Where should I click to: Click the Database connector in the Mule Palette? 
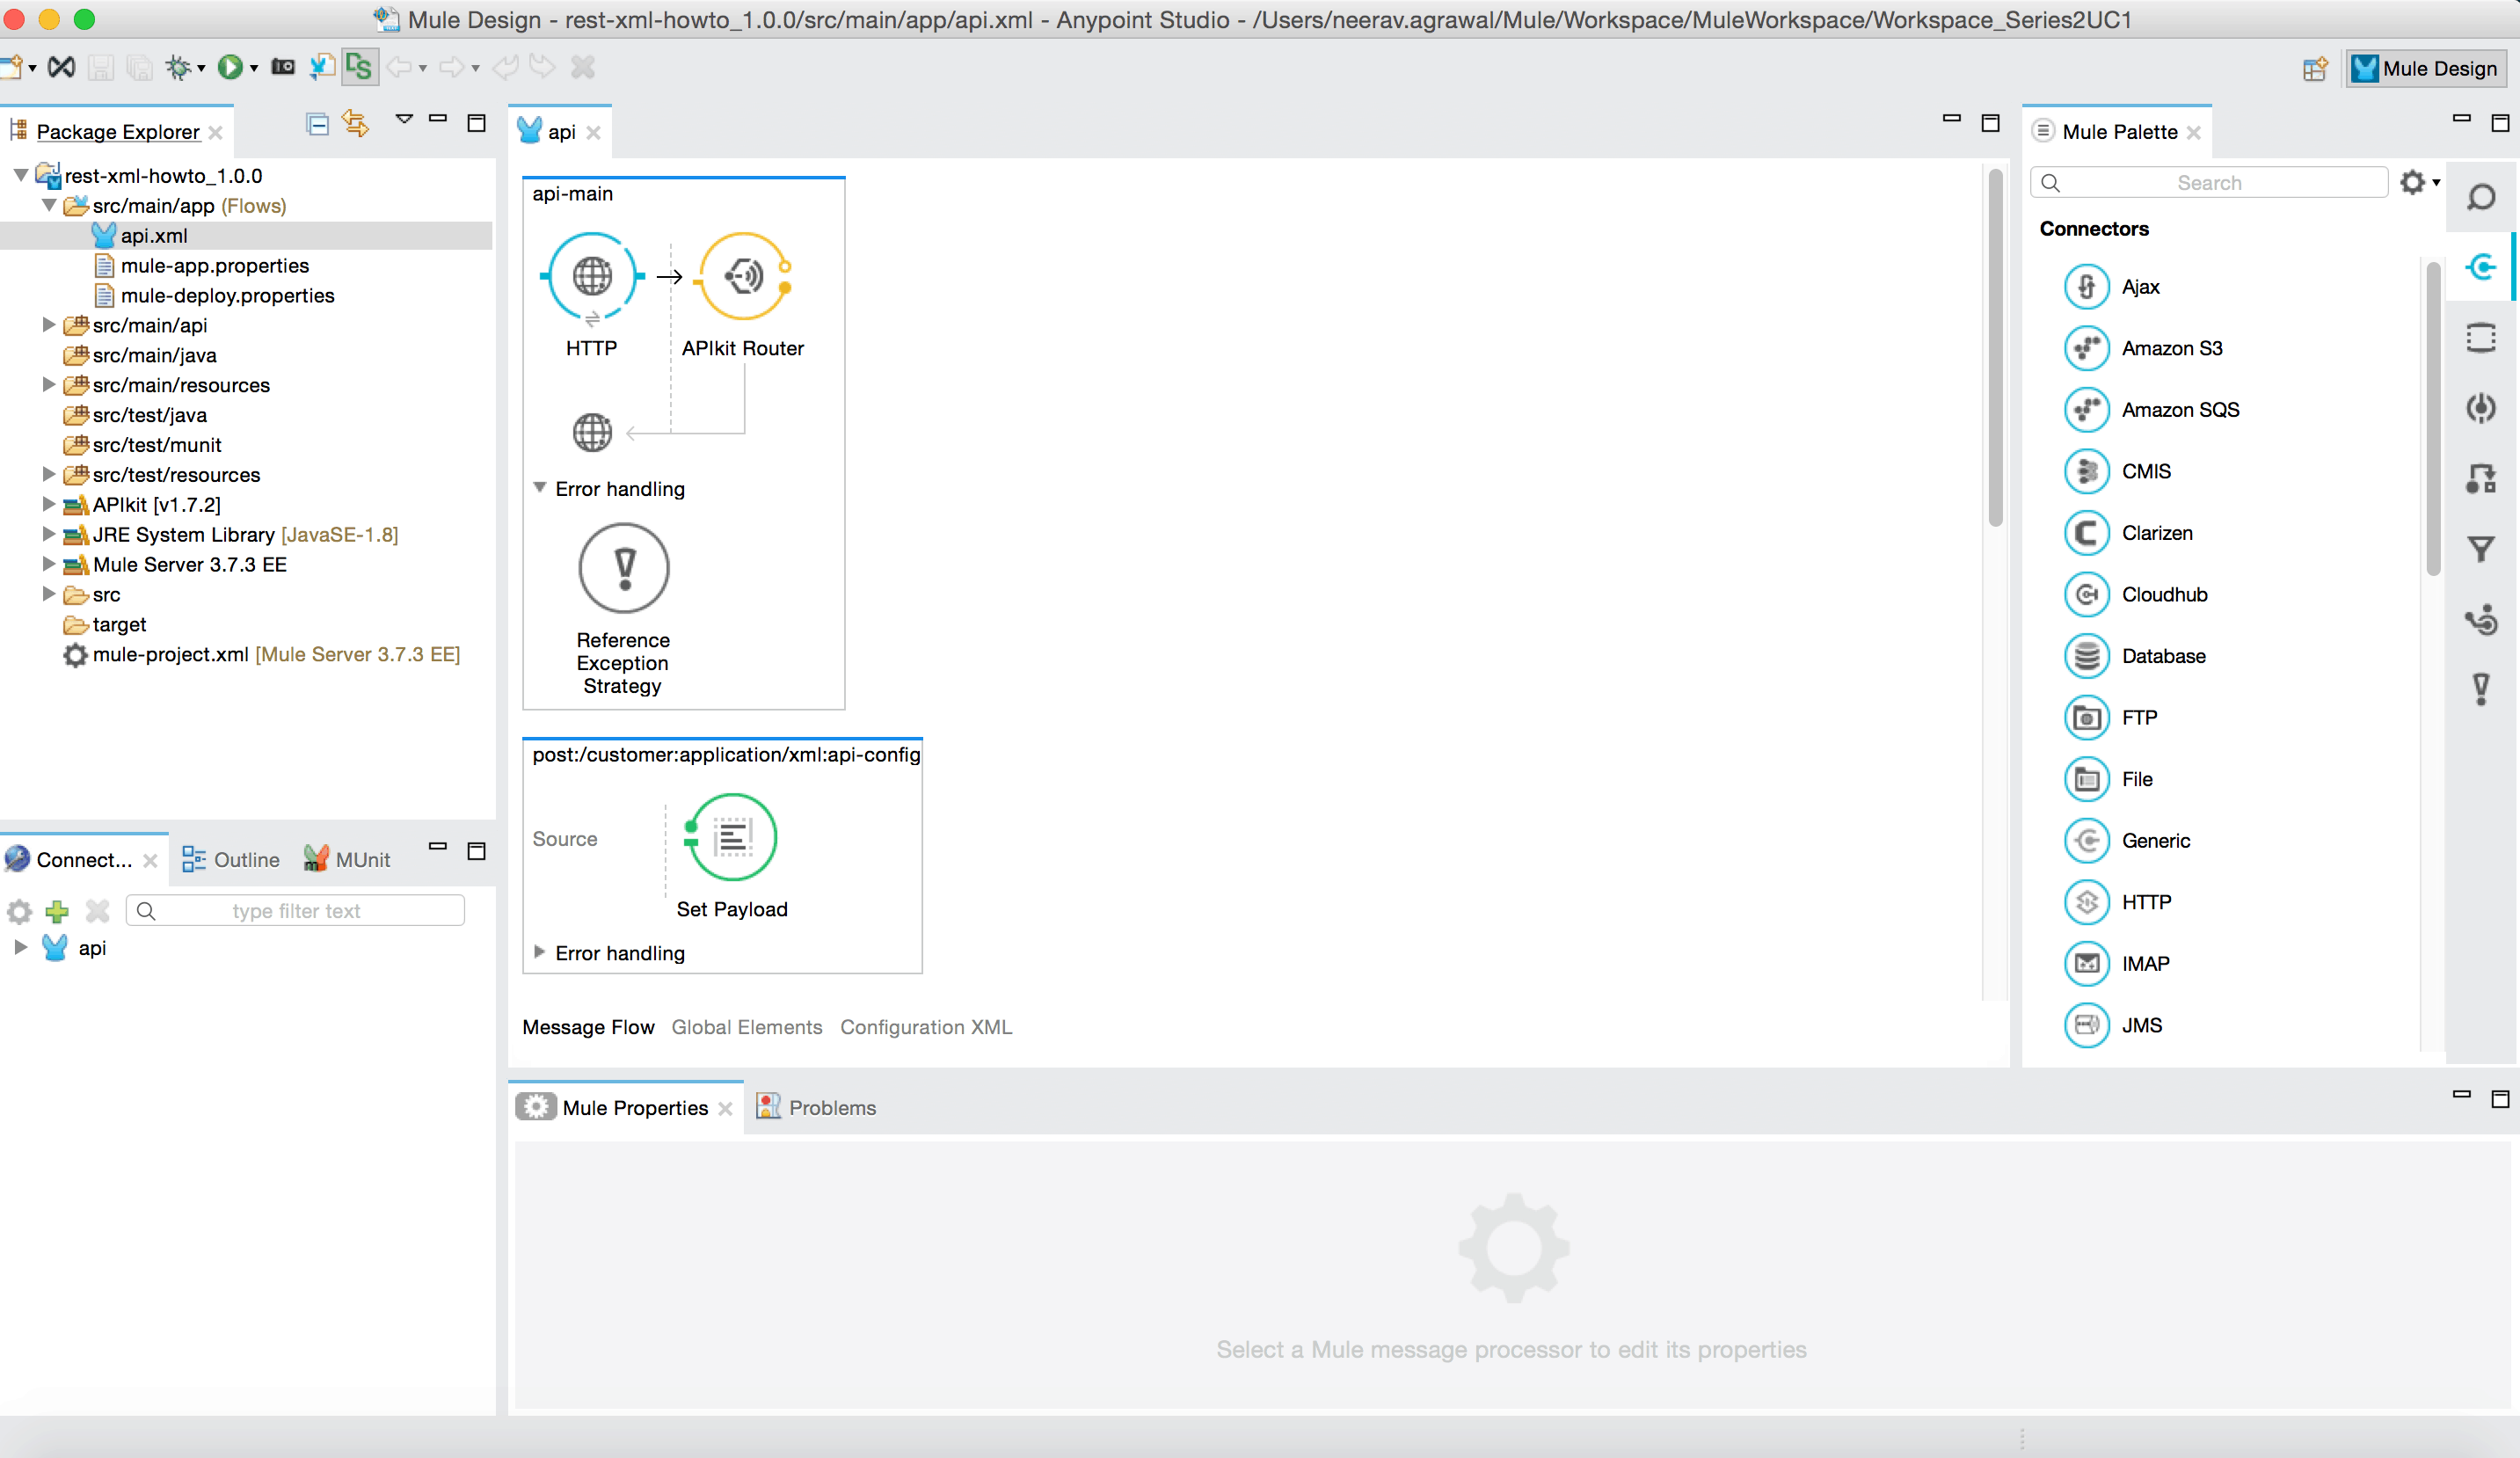2163,655
